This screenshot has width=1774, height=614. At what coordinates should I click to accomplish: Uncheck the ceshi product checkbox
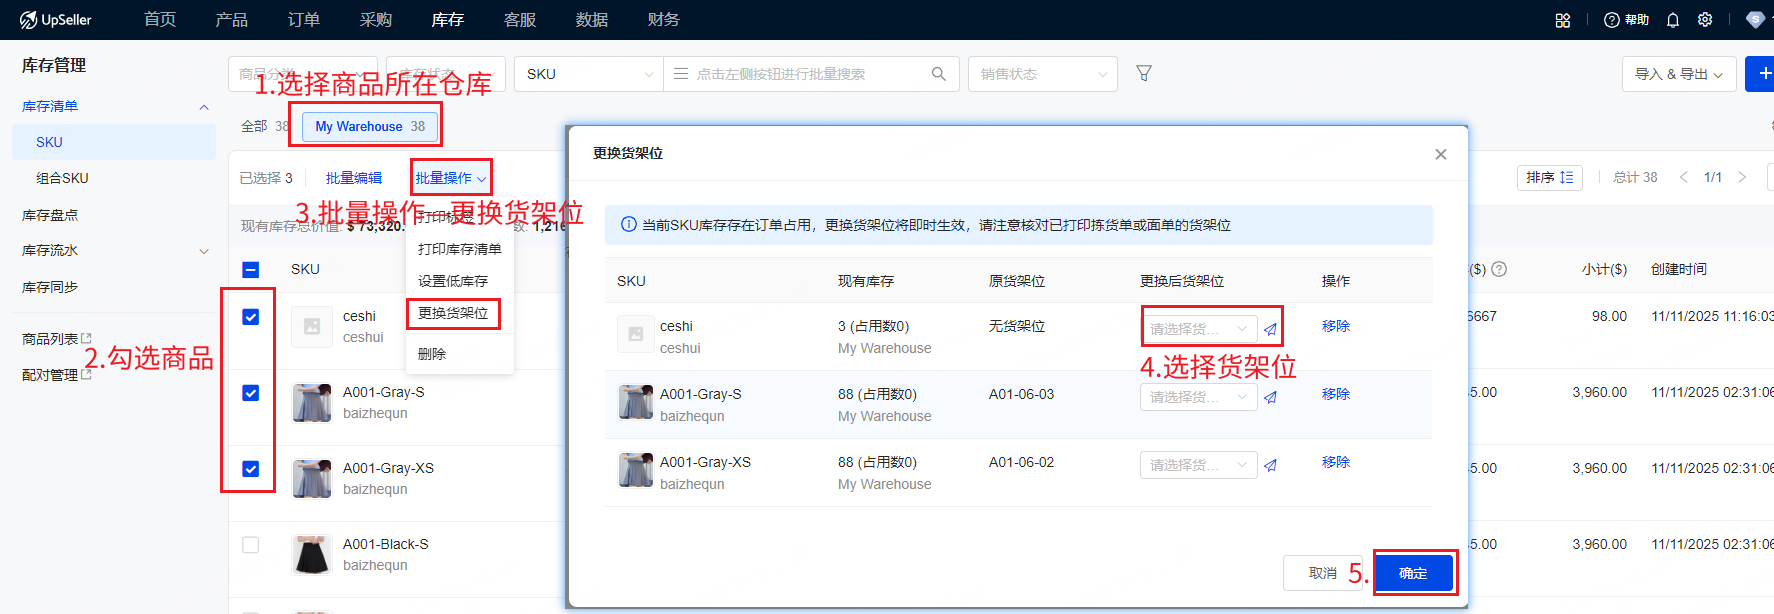[x=251, y=317]
